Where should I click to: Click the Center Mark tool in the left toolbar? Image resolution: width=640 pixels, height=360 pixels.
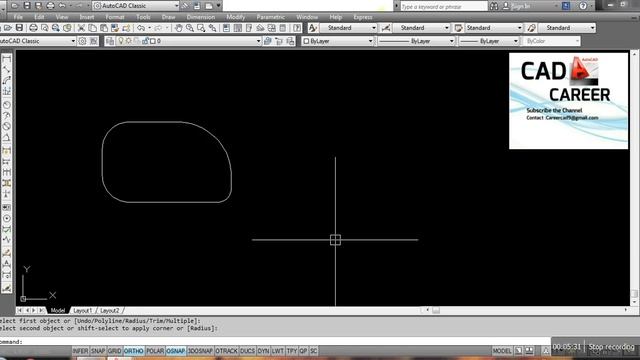pos(7,219)
